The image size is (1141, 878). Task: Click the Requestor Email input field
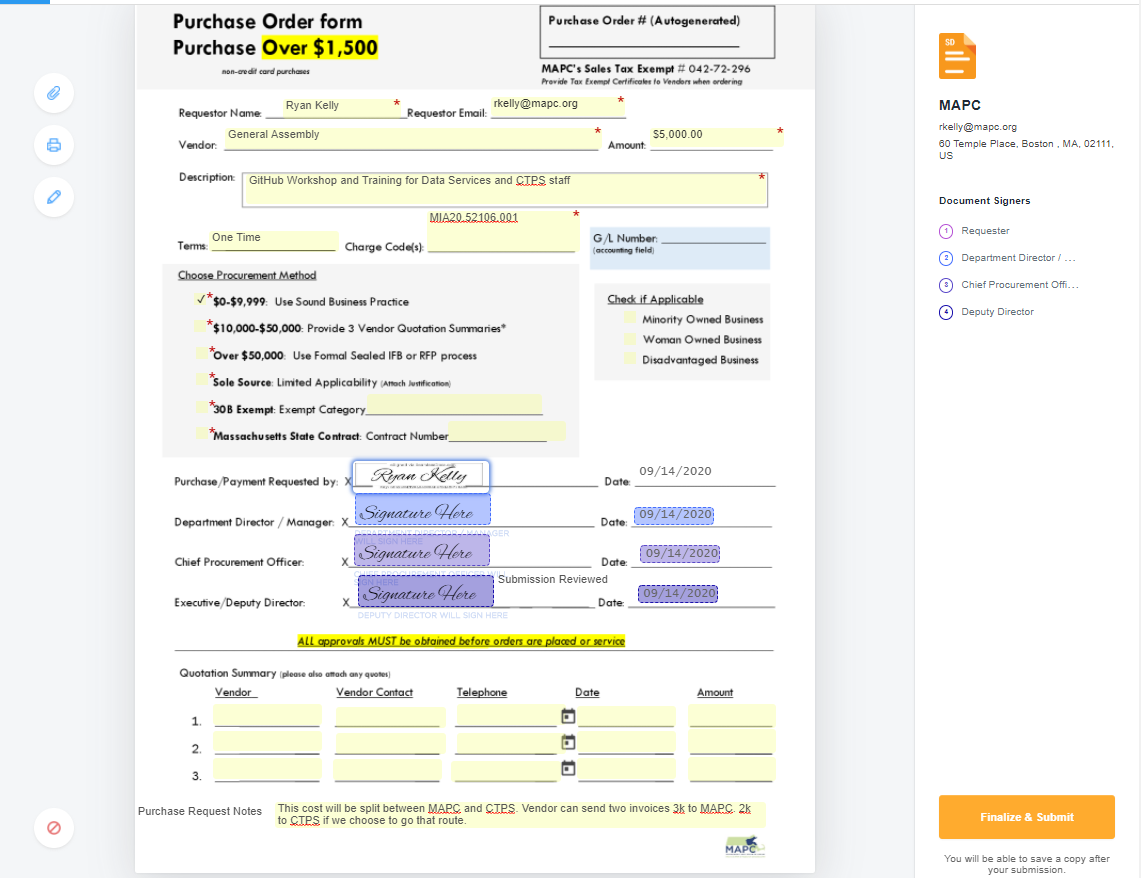tap(557, 106)
